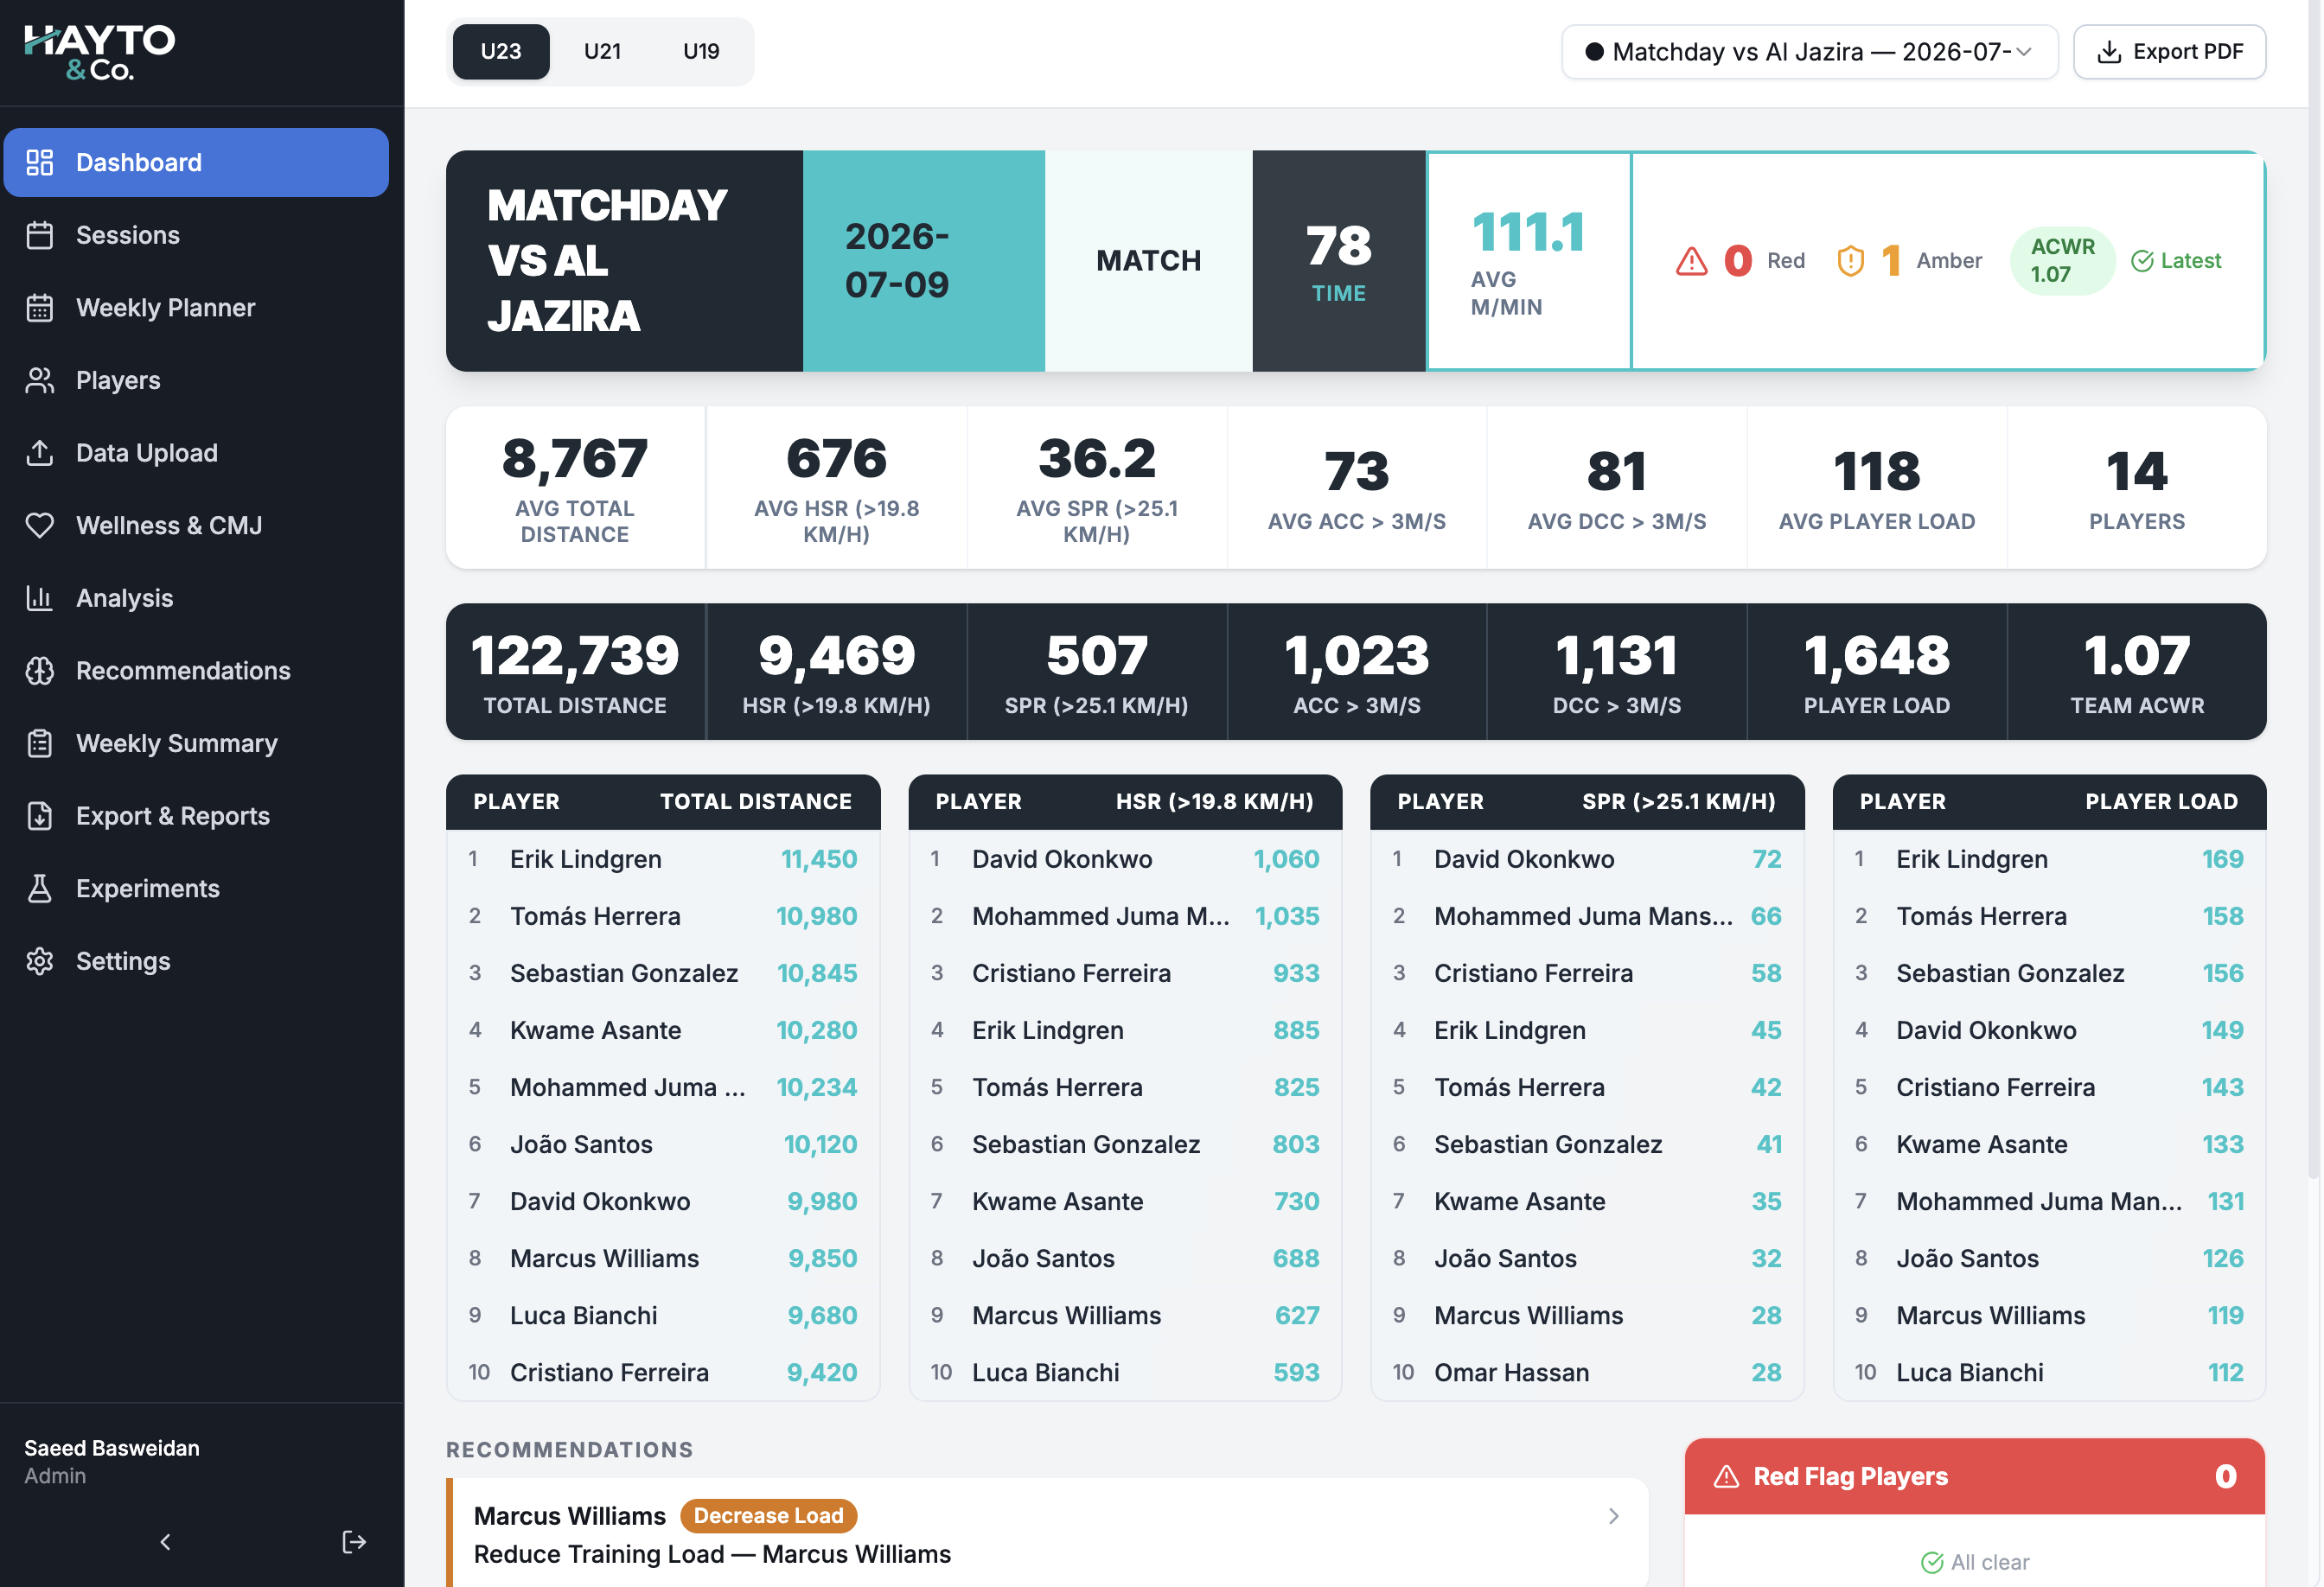Screen dimensions: 2324x1587
Task: Click the All clear check icon
Action: 1932,1562
